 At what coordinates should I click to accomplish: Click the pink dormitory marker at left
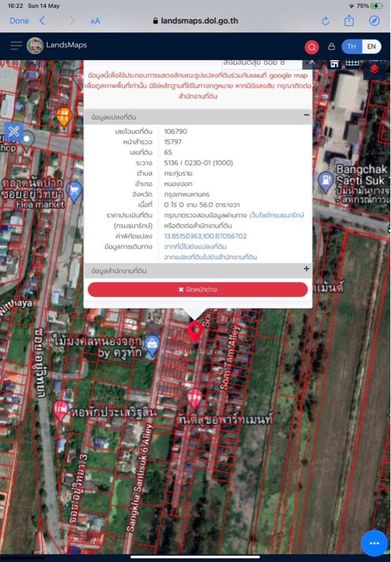pyautogui.click(x=61, y=411)
